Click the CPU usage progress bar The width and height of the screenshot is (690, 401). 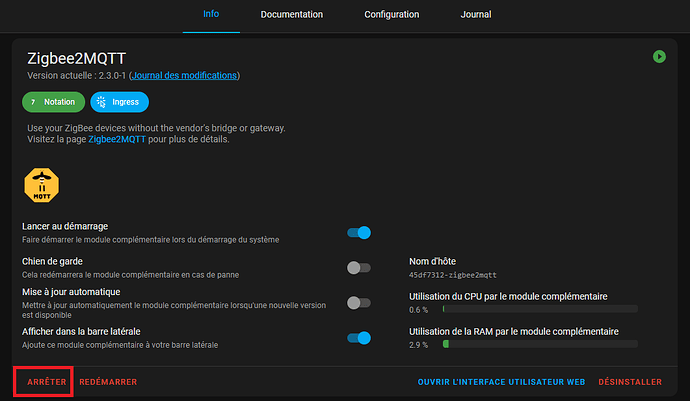point(540,309)
